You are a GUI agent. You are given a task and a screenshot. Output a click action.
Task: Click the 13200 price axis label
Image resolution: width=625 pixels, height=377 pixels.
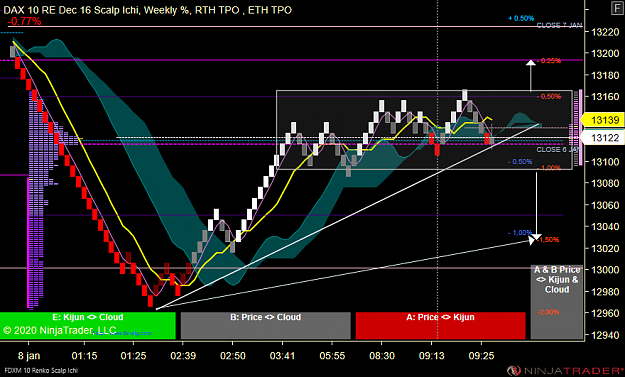click(605, 53)
